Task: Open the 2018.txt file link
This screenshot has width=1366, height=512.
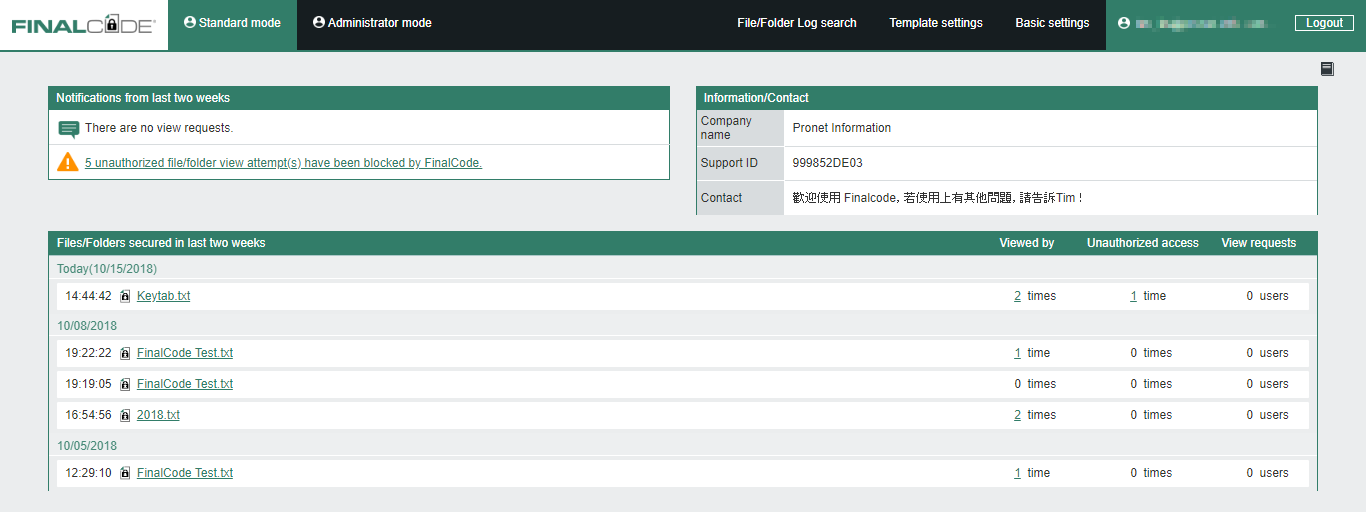Action: click(x=158, y=415)
